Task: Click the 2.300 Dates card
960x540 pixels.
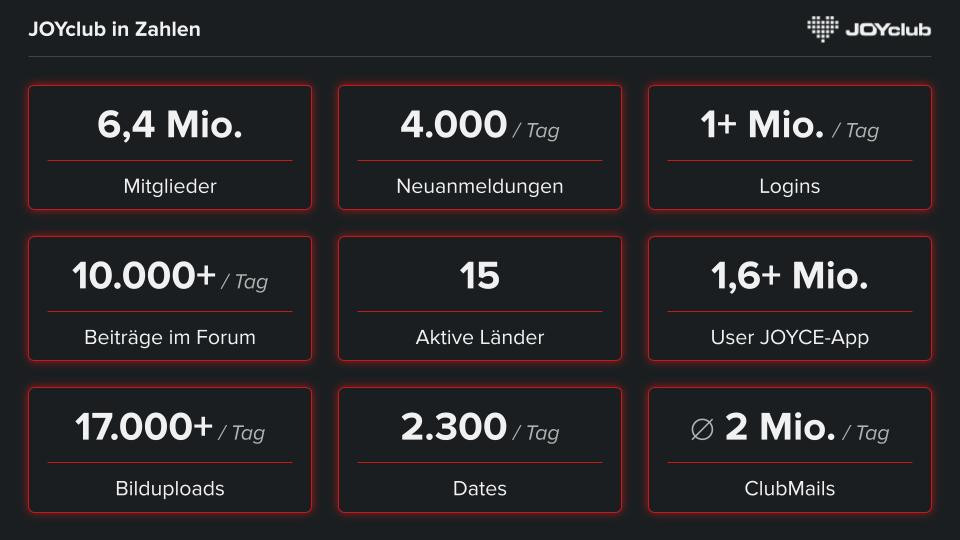Action: click(x=480, y=450)
